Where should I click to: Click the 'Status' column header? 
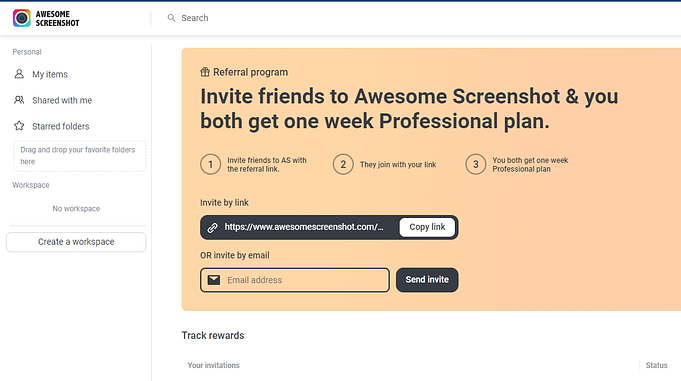[x=656, y=365]
